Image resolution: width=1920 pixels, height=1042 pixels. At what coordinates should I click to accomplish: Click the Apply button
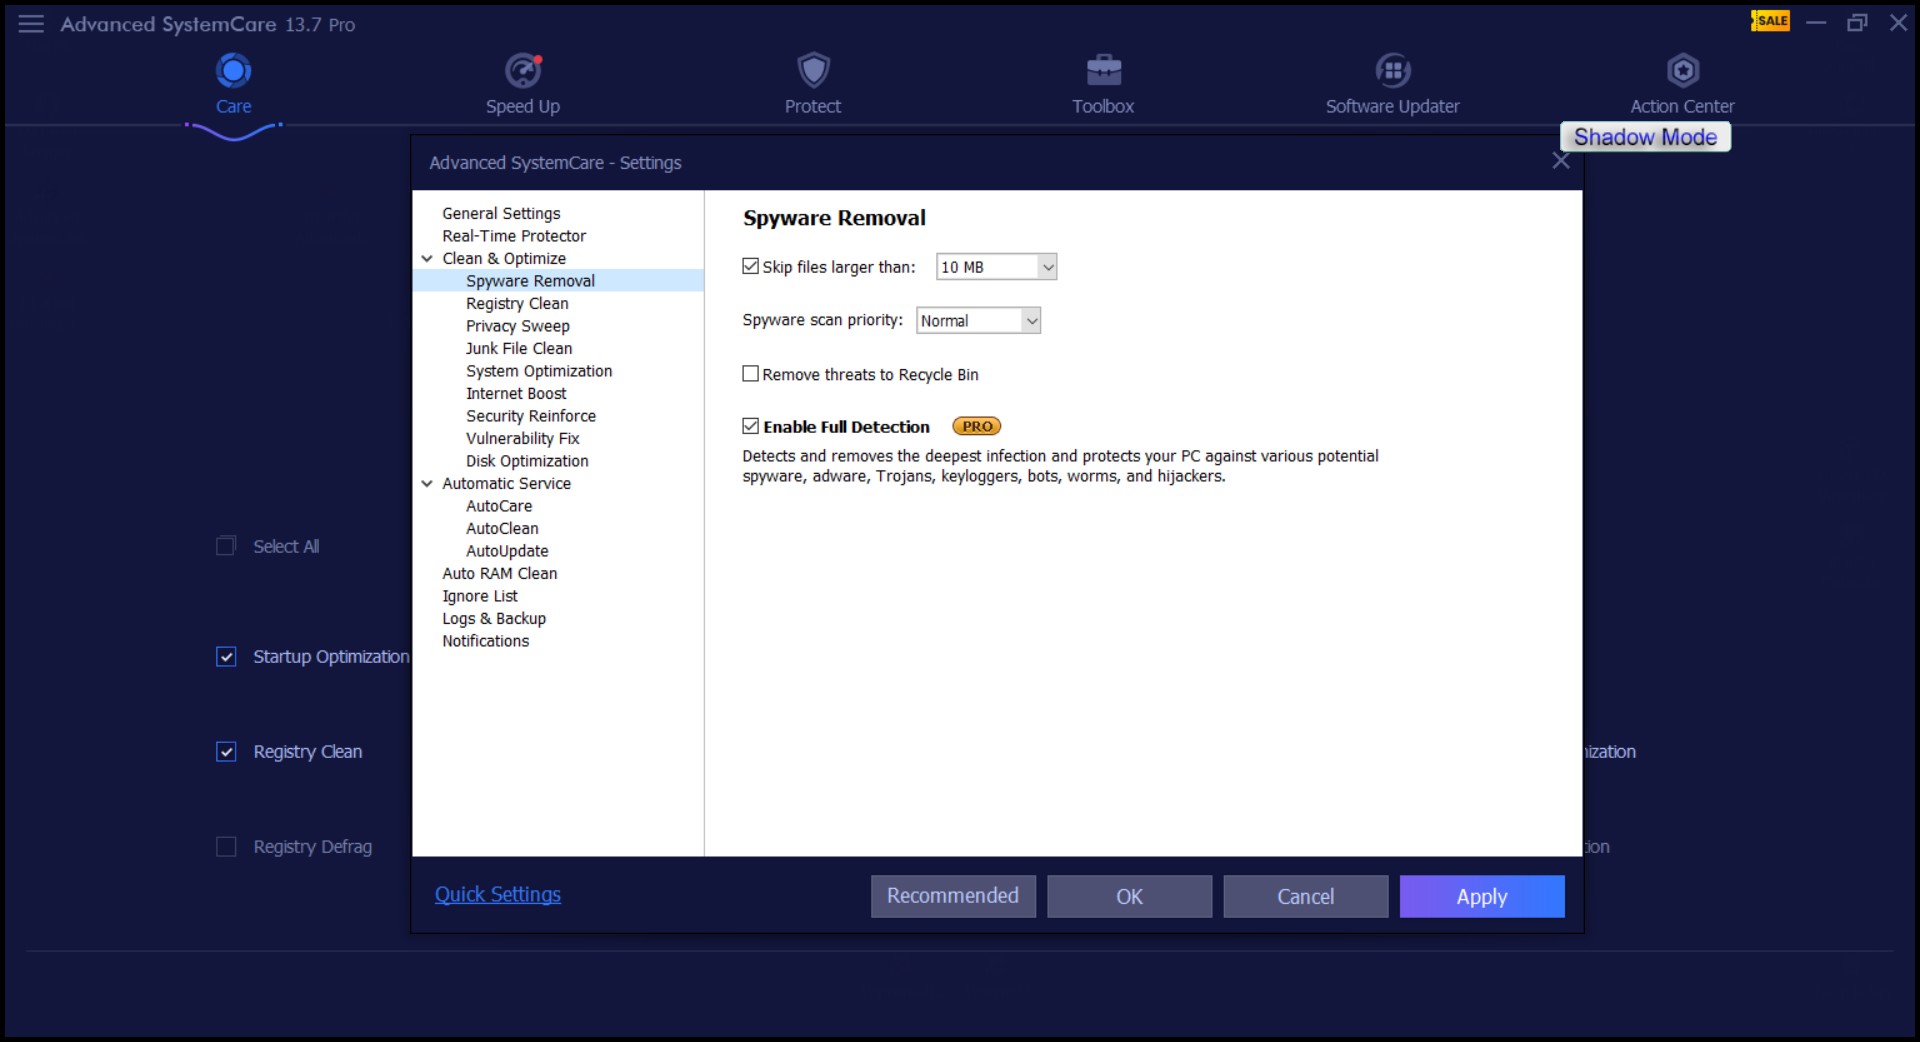tap(1482, 896)
